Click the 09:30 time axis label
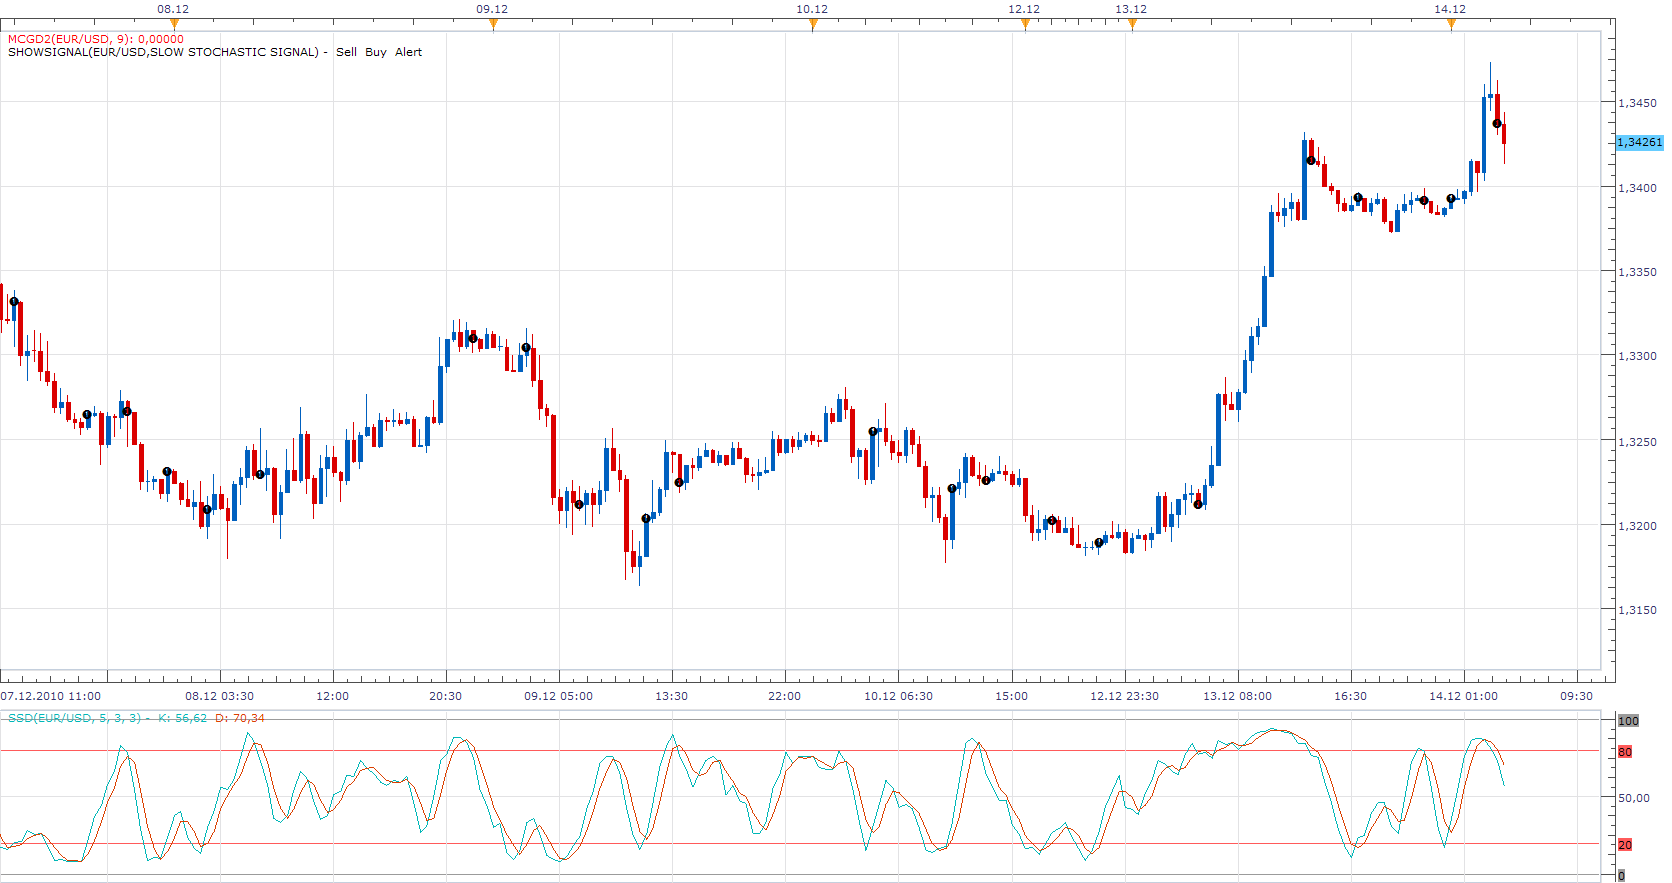1672x883 pixels. point(1576,696)
